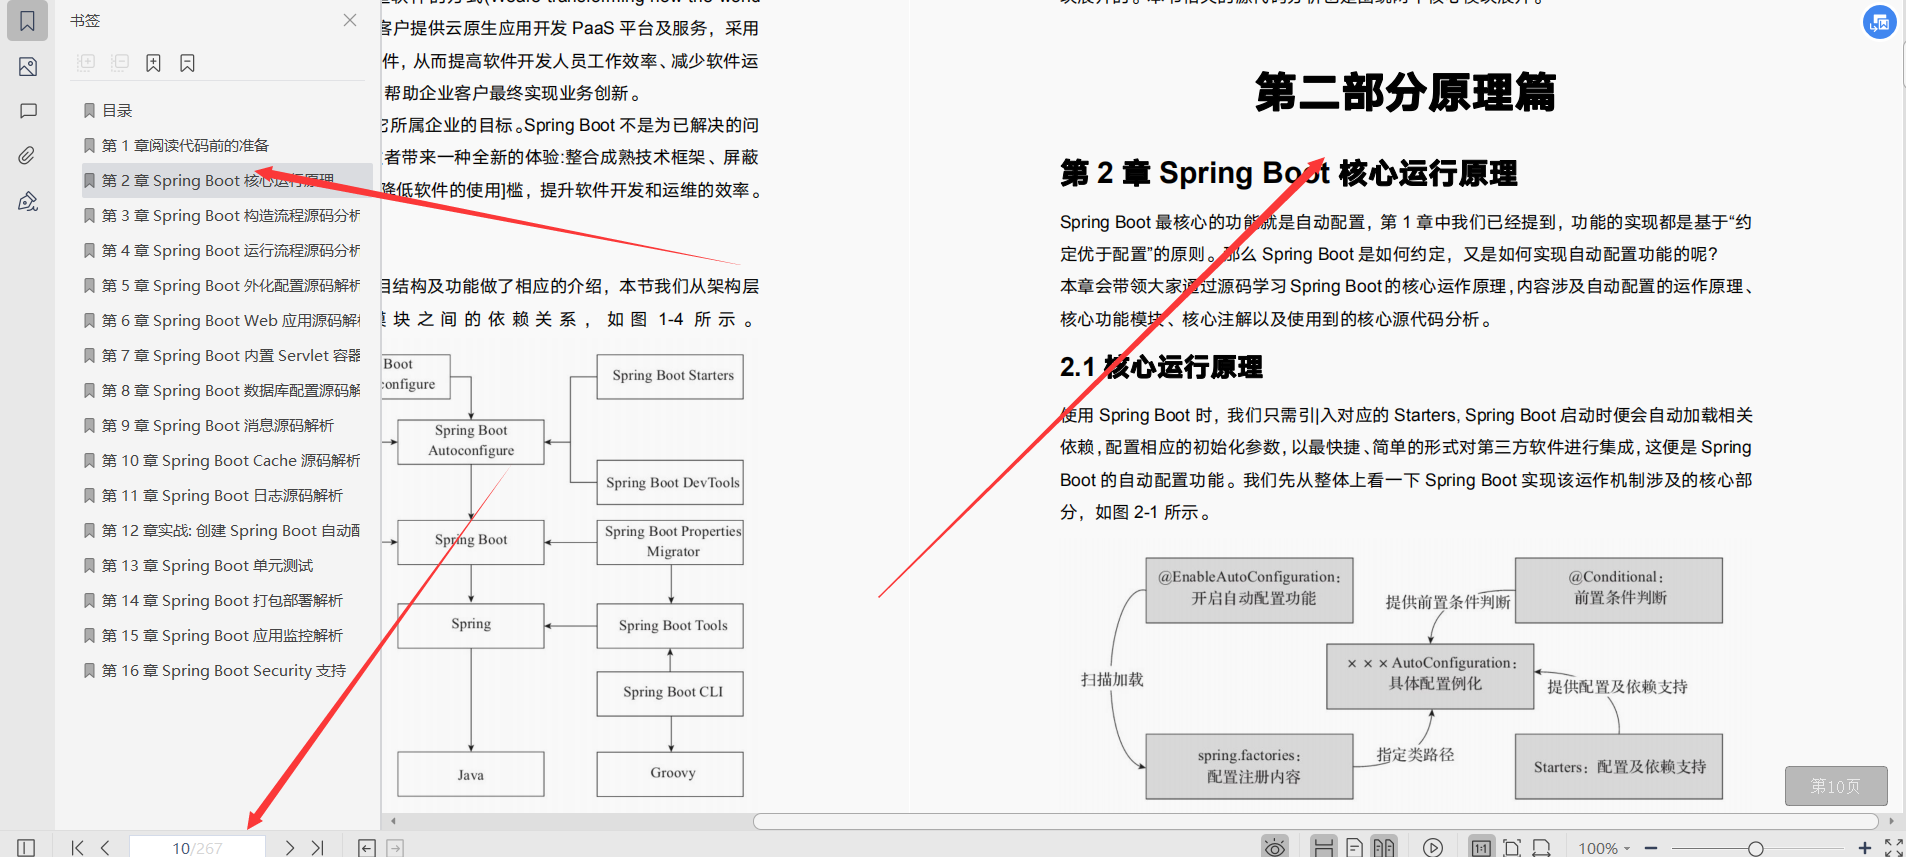This screenshot has height=857, width=1906.
Task: Switch to single page view
Action: tap(1354, 847)
